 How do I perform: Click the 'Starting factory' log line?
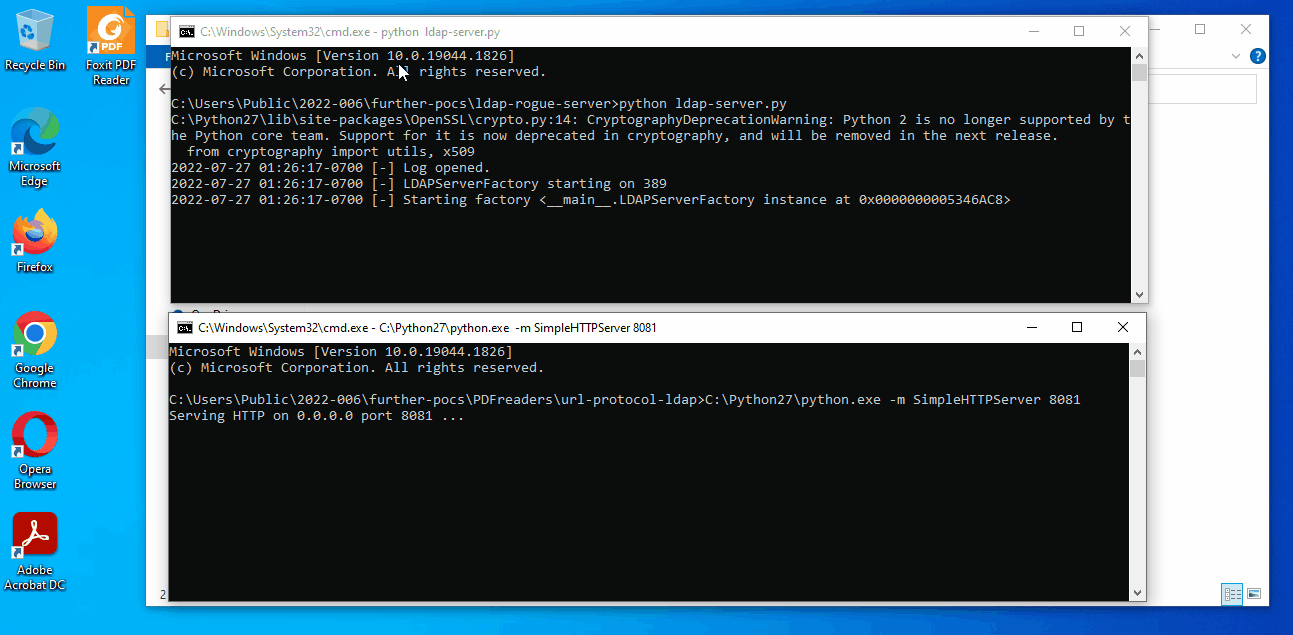[591, 200]
